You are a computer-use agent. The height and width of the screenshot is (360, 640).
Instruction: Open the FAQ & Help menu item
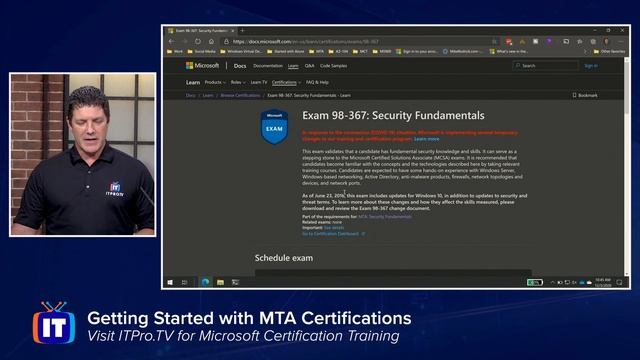tap(317, 82)
